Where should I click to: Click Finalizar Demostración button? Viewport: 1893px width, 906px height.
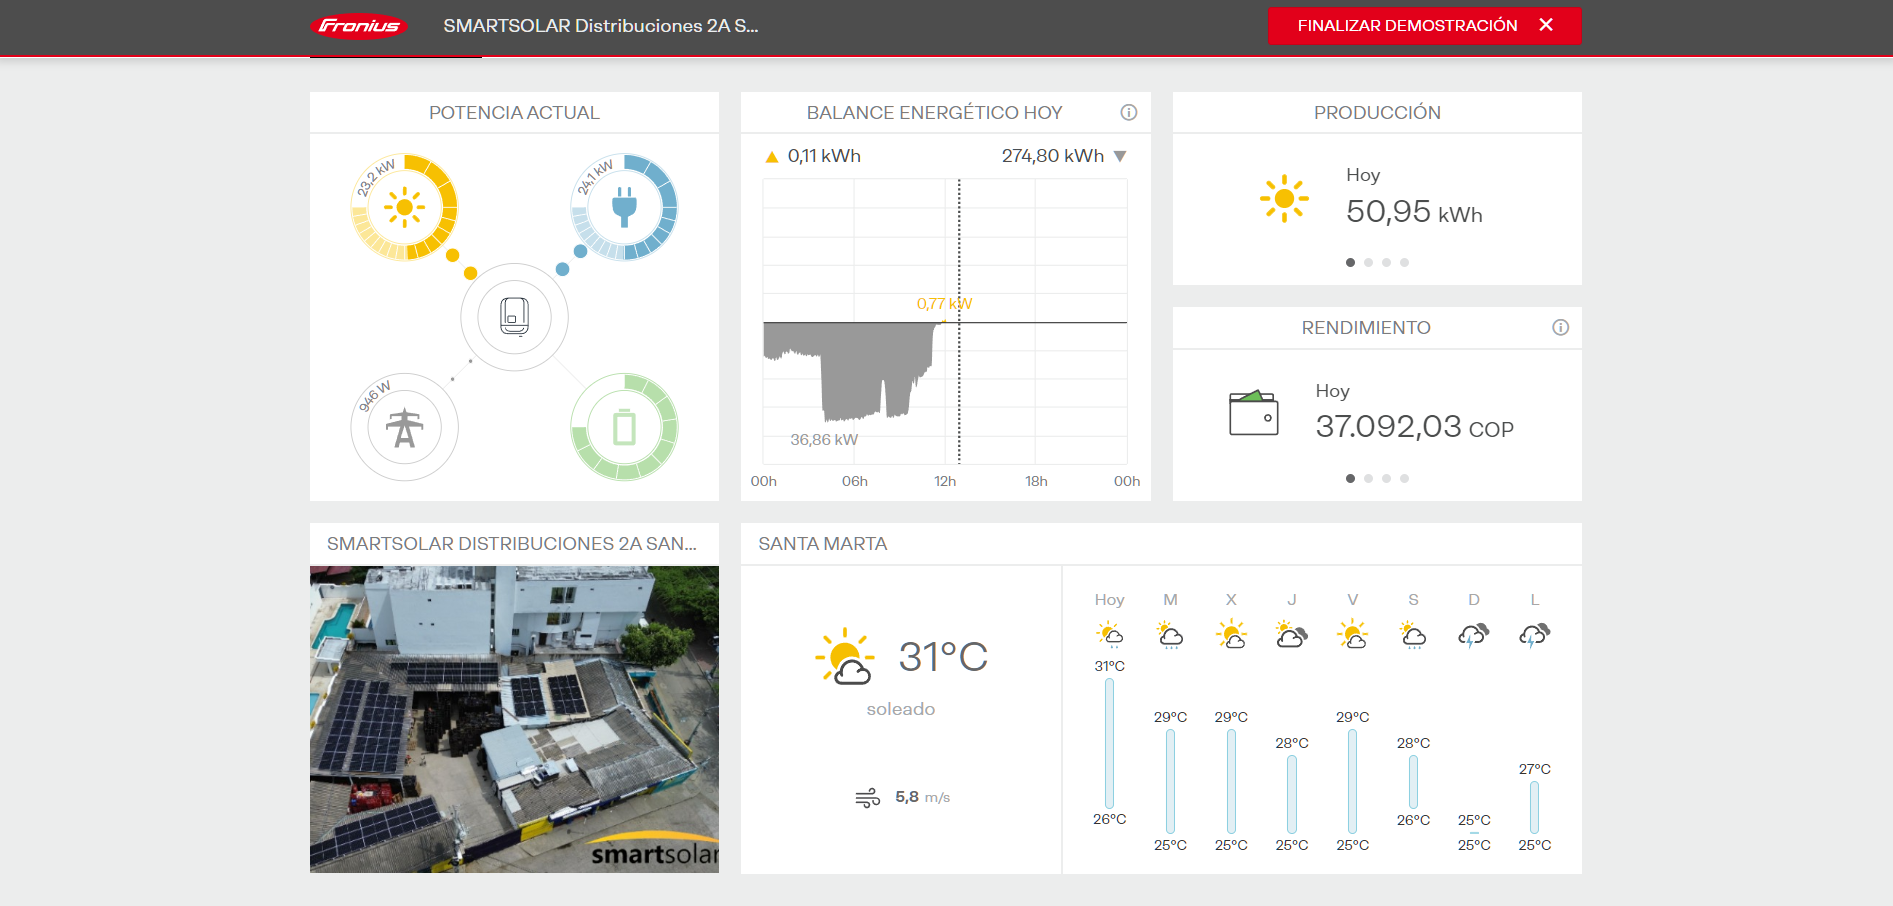click(1423, 26)
